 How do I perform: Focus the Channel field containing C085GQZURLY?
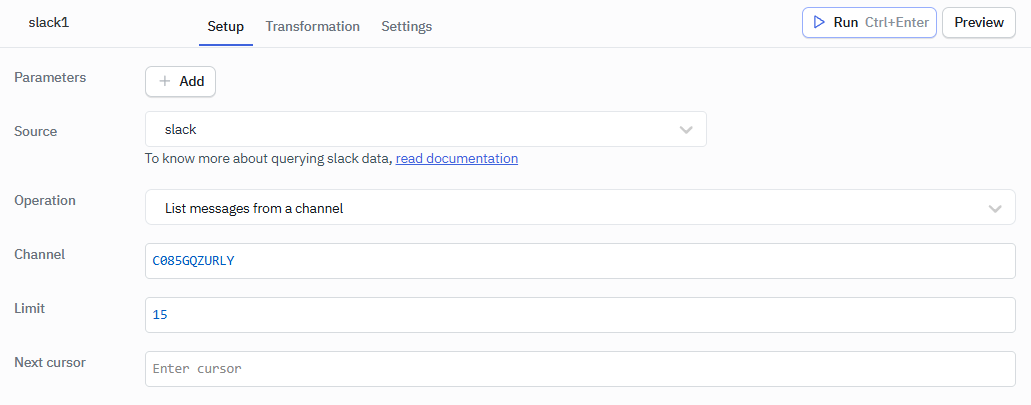[580, 261]
